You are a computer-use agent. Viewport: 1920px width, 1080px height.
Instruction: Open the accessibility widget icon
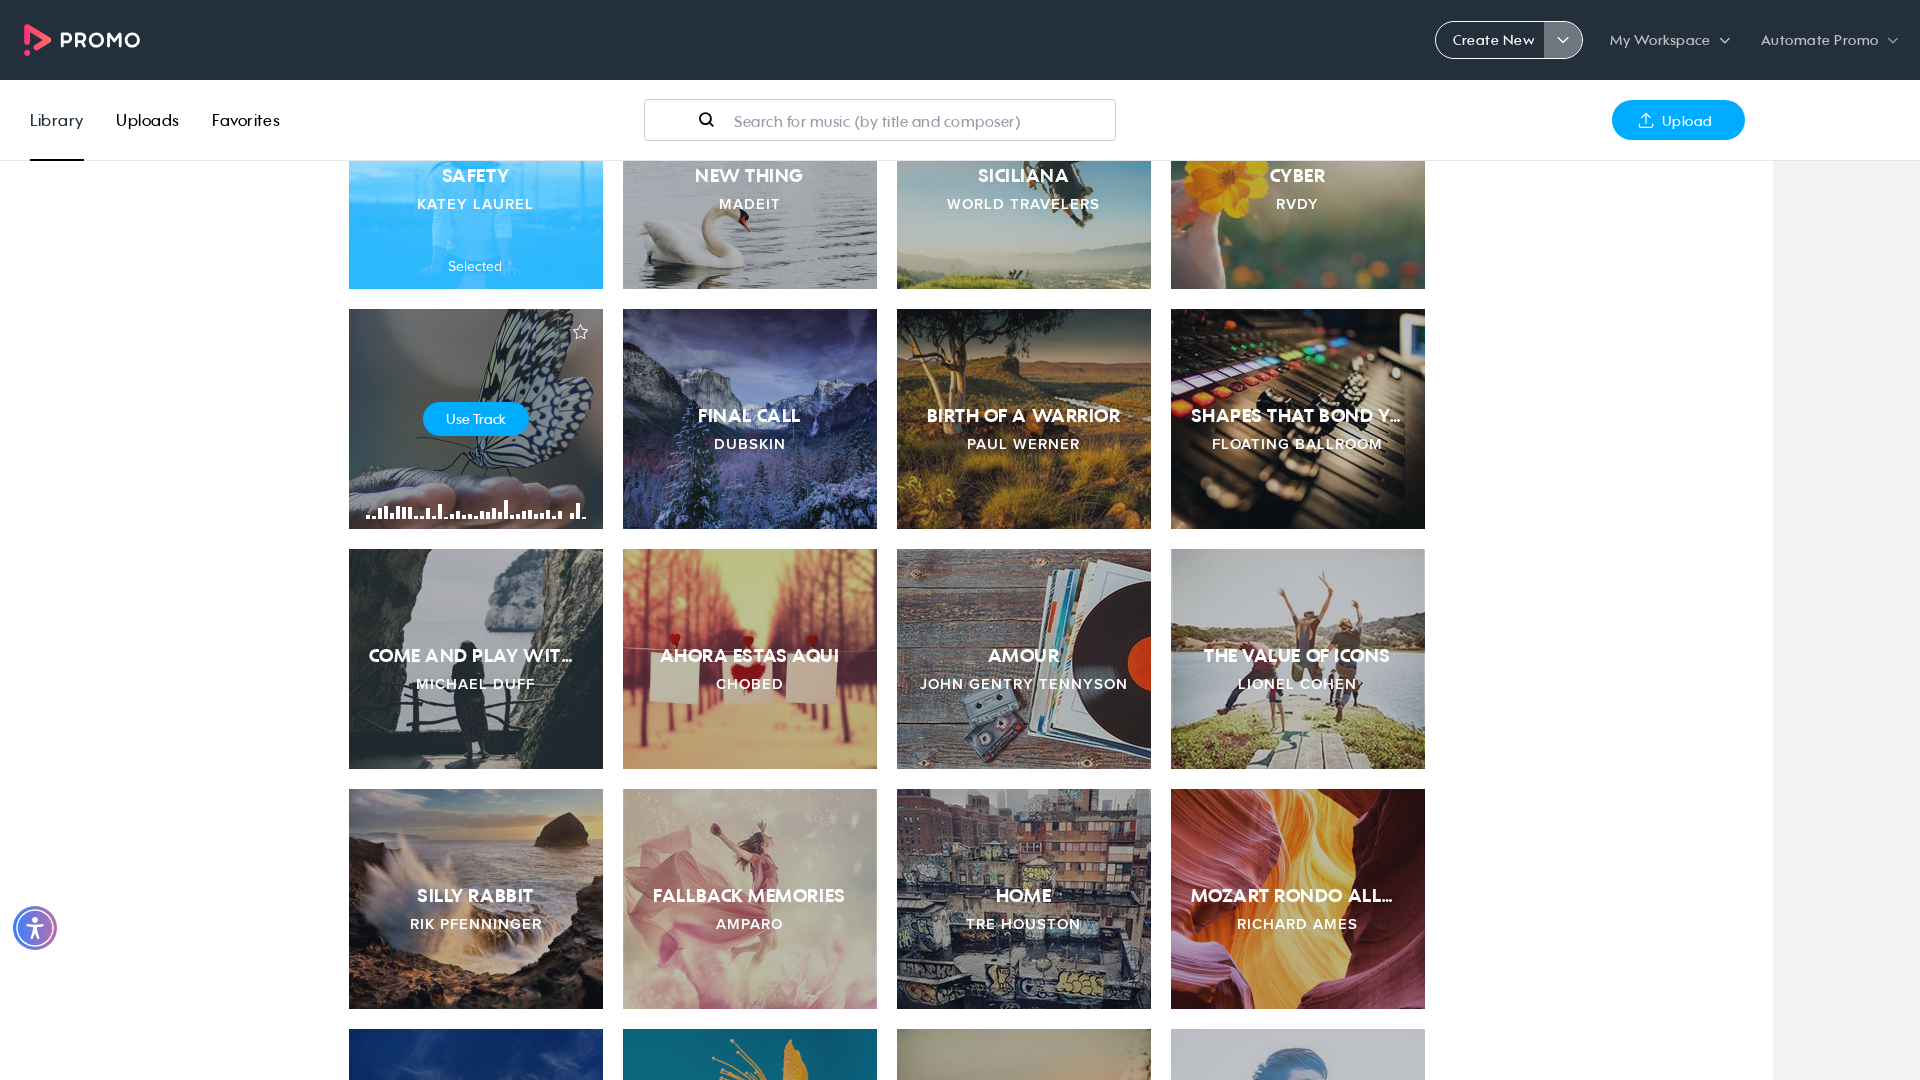click(35, 928)
